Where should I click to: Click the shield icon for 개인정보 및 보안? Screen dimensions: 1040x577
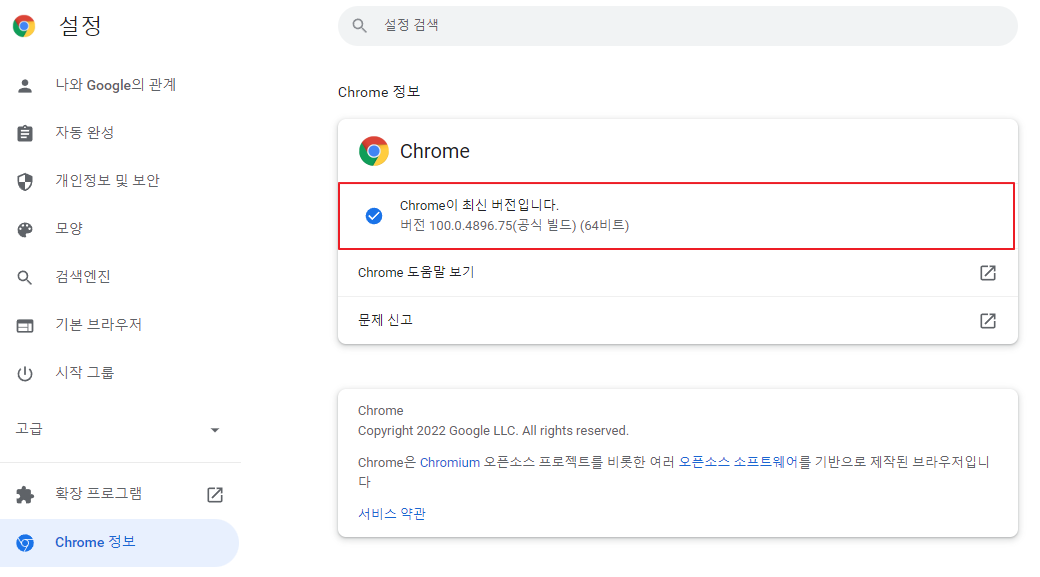pyautogui.click(x=25, y=181)
